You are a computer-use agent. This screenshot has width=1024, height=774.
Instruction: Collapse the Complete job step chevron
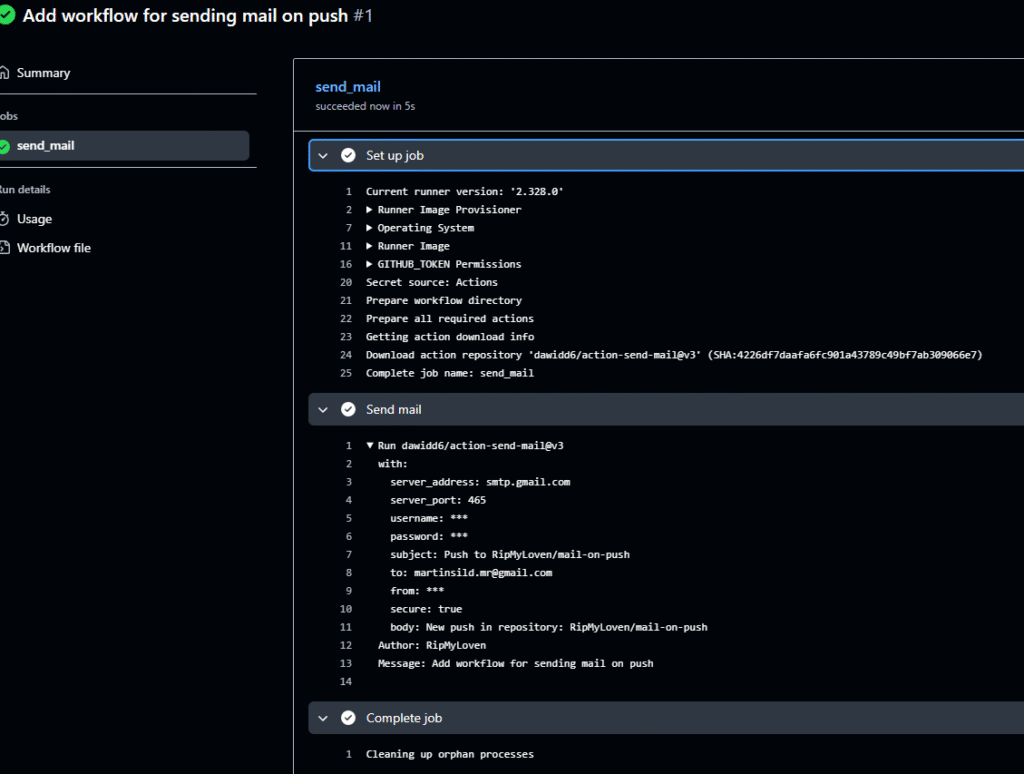(323, 718)
